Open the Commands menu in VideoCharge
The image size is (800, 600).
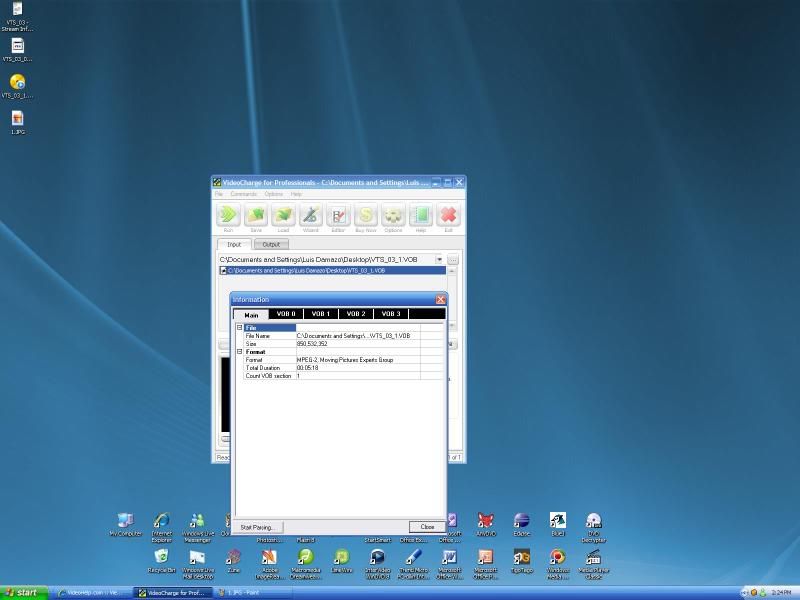[x=243, y=194]
